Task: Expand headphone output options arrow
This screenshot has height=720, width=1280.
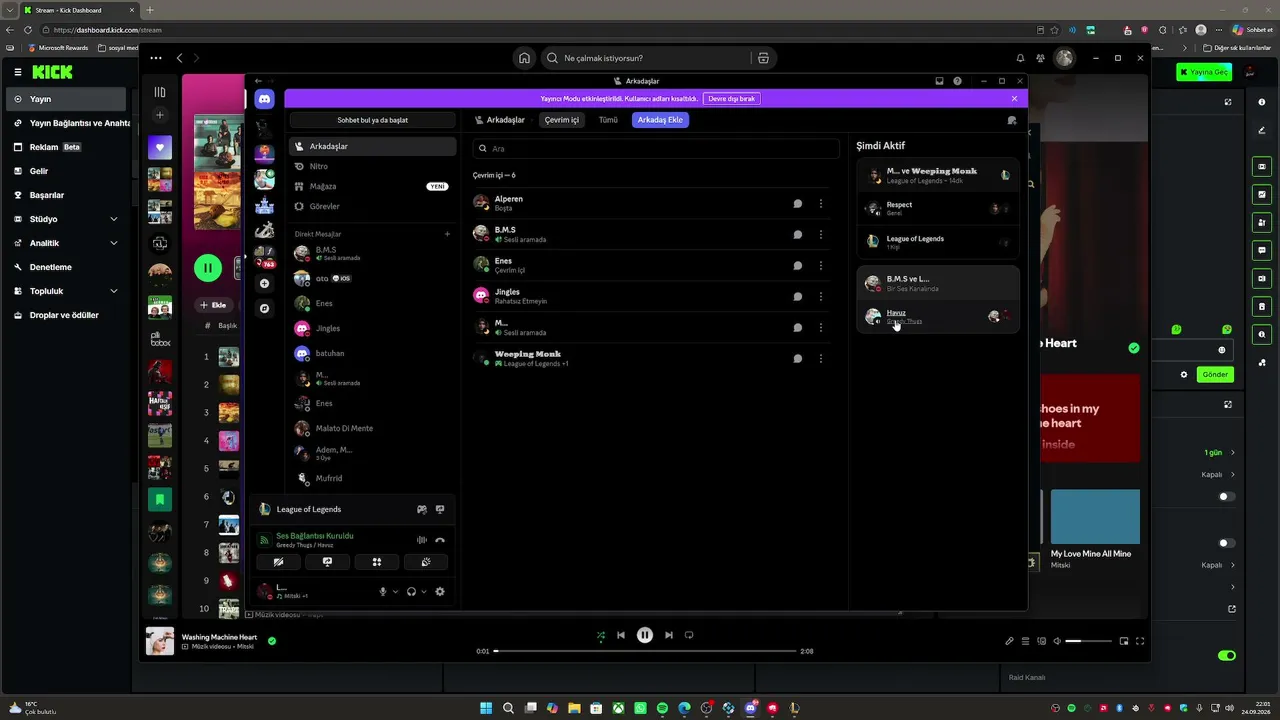Action: (424, 591)
